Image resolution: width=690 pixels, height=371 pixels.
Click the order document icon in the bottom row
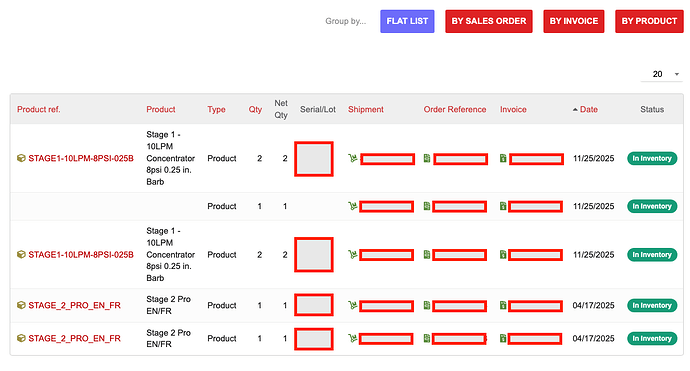click(427, 338)
